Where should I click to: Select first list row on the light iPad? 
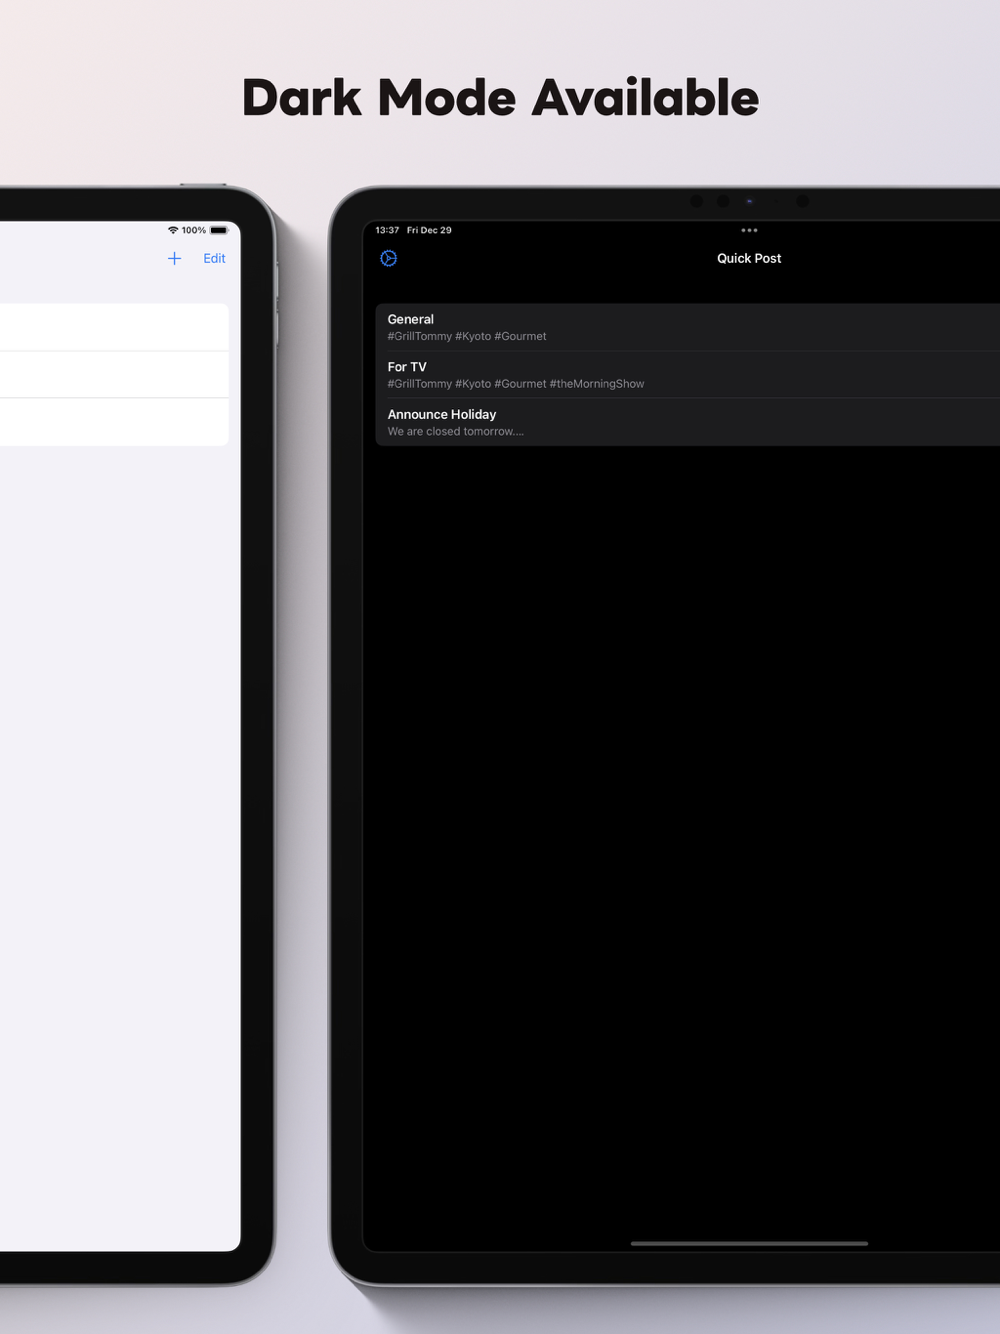(114, 327)
